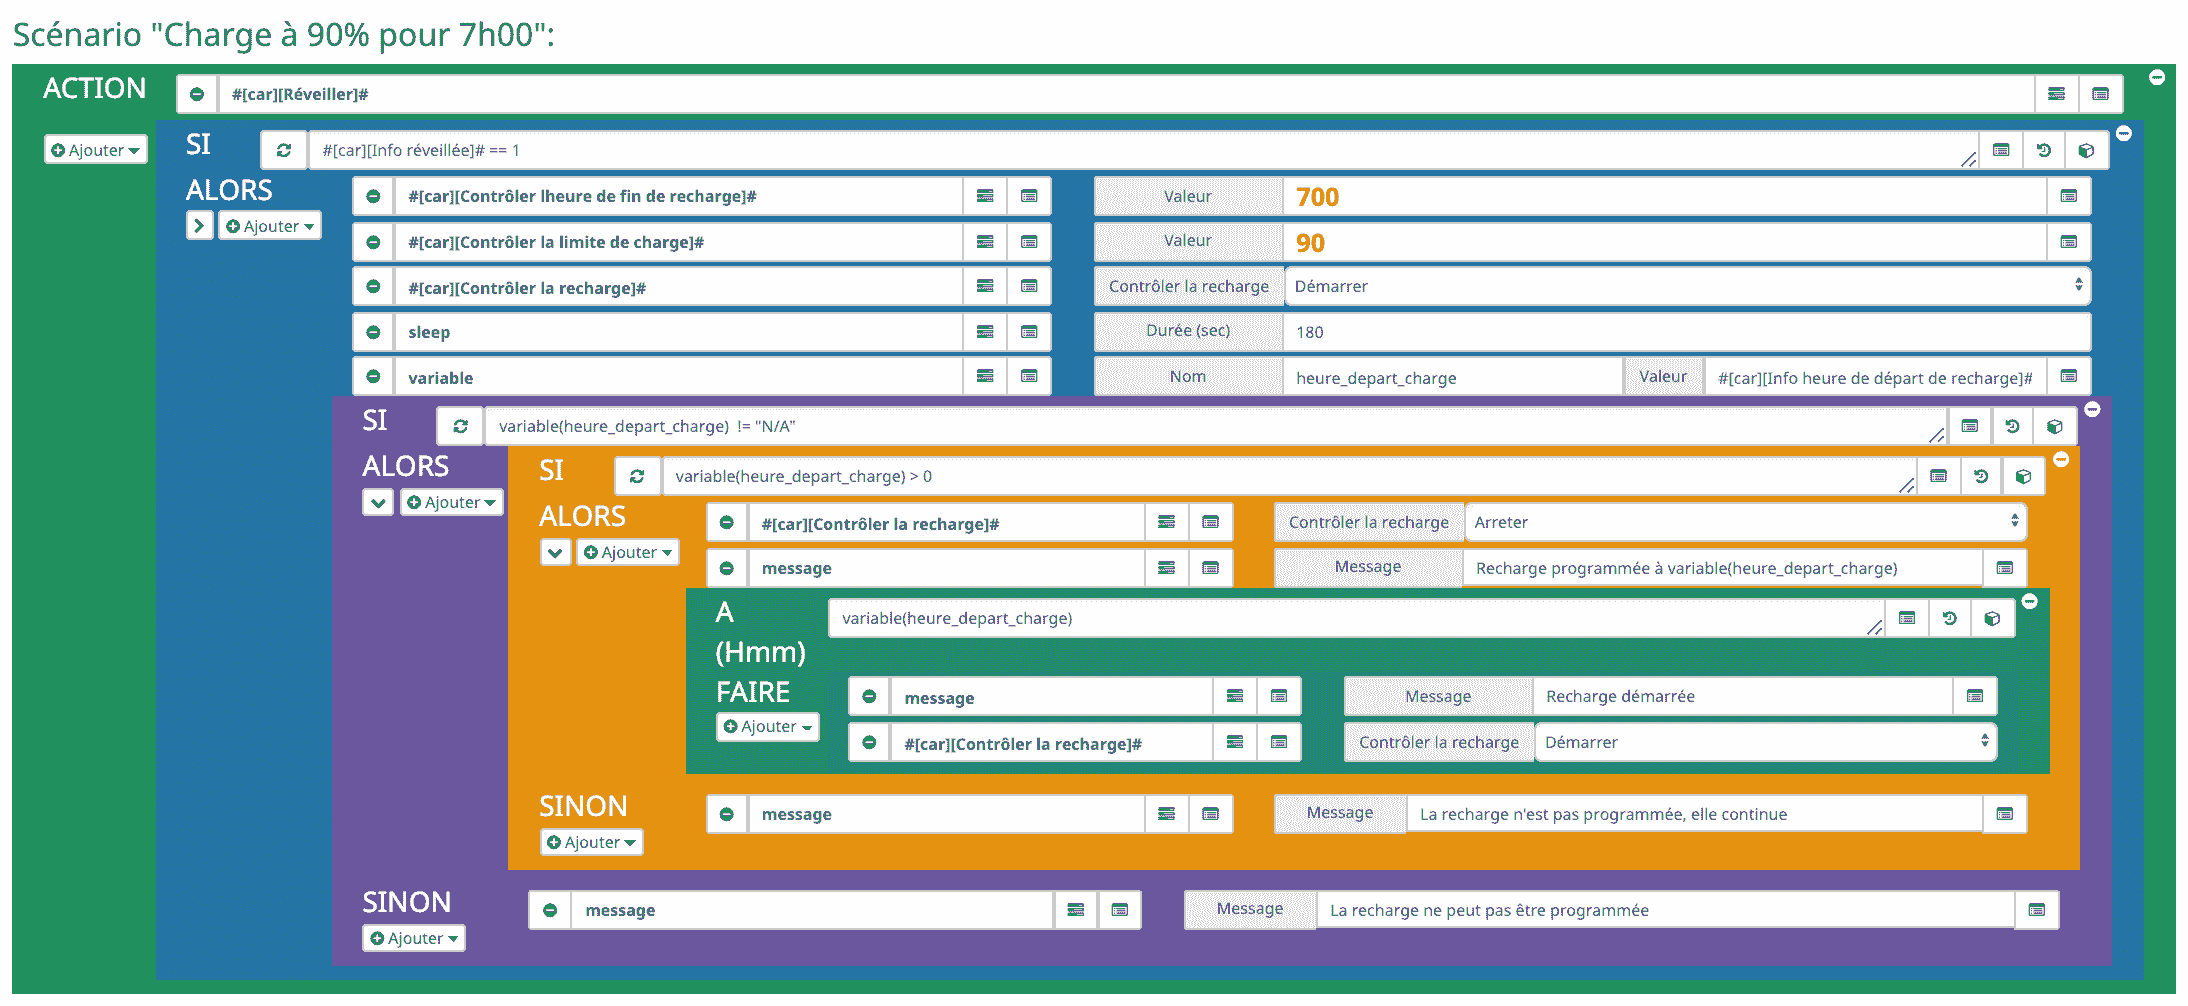Click the minus circle on the purple SI block
2188x1006 pixels.
click(x=2092, y=409)
